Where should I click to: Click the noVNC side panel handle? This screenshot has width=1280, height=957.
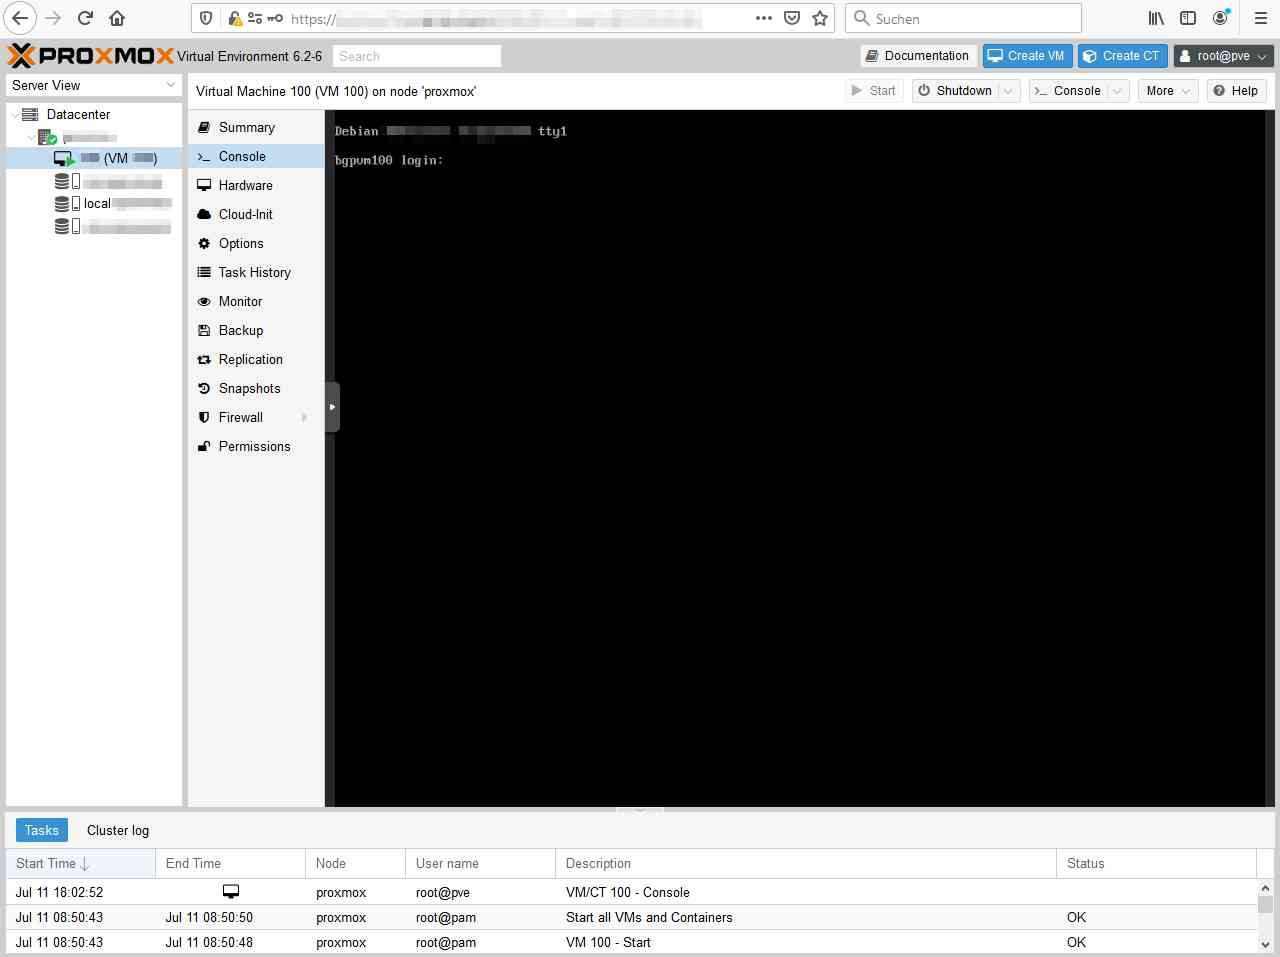(332, 407)
